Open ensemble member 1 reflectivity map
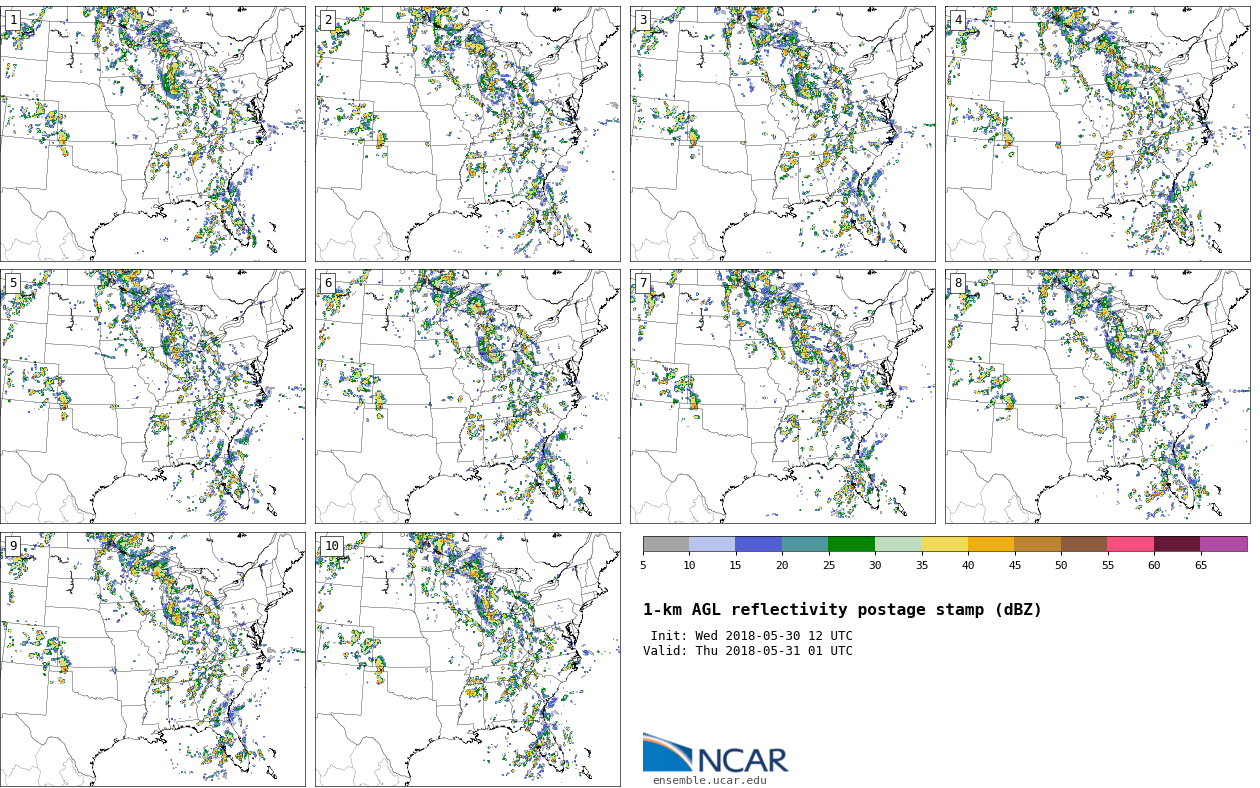 pyautogui.click(x=152, y=134)
